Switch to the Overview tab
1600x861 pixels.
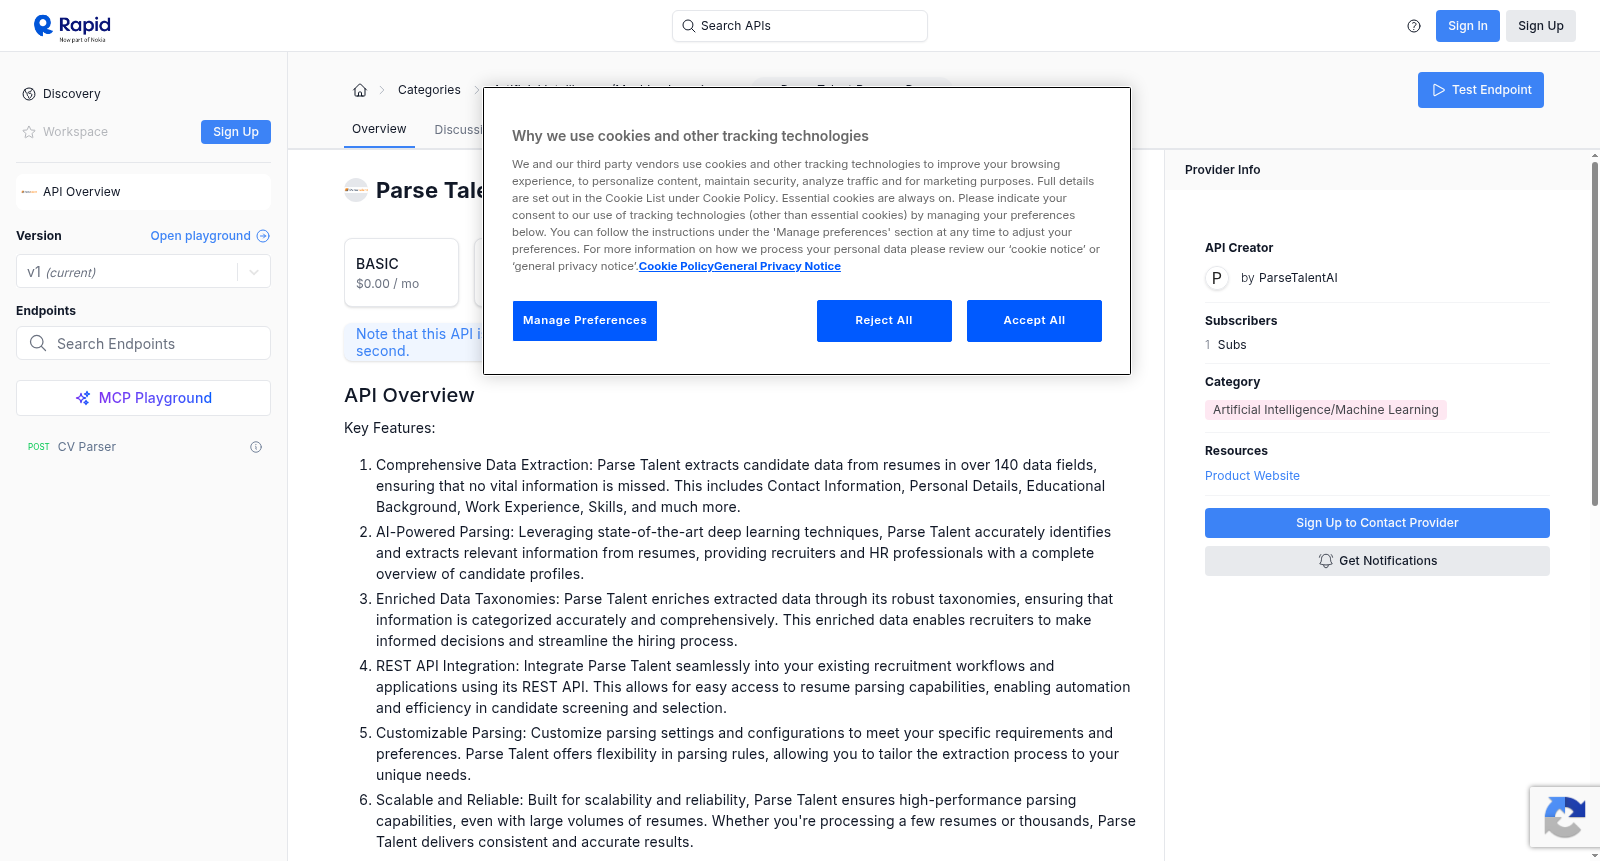(379, 129)
